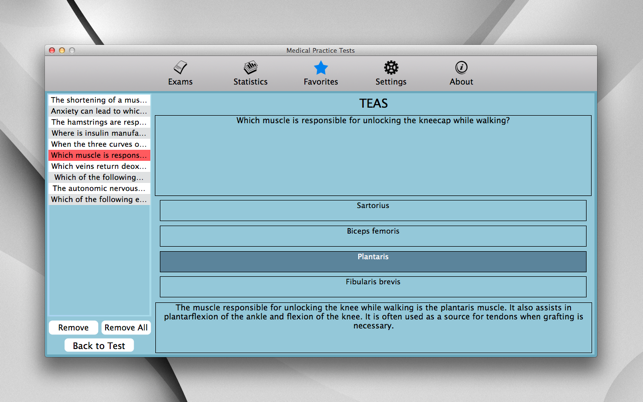
Task: Select the Favorites star icon
Action: click(321, 68)
